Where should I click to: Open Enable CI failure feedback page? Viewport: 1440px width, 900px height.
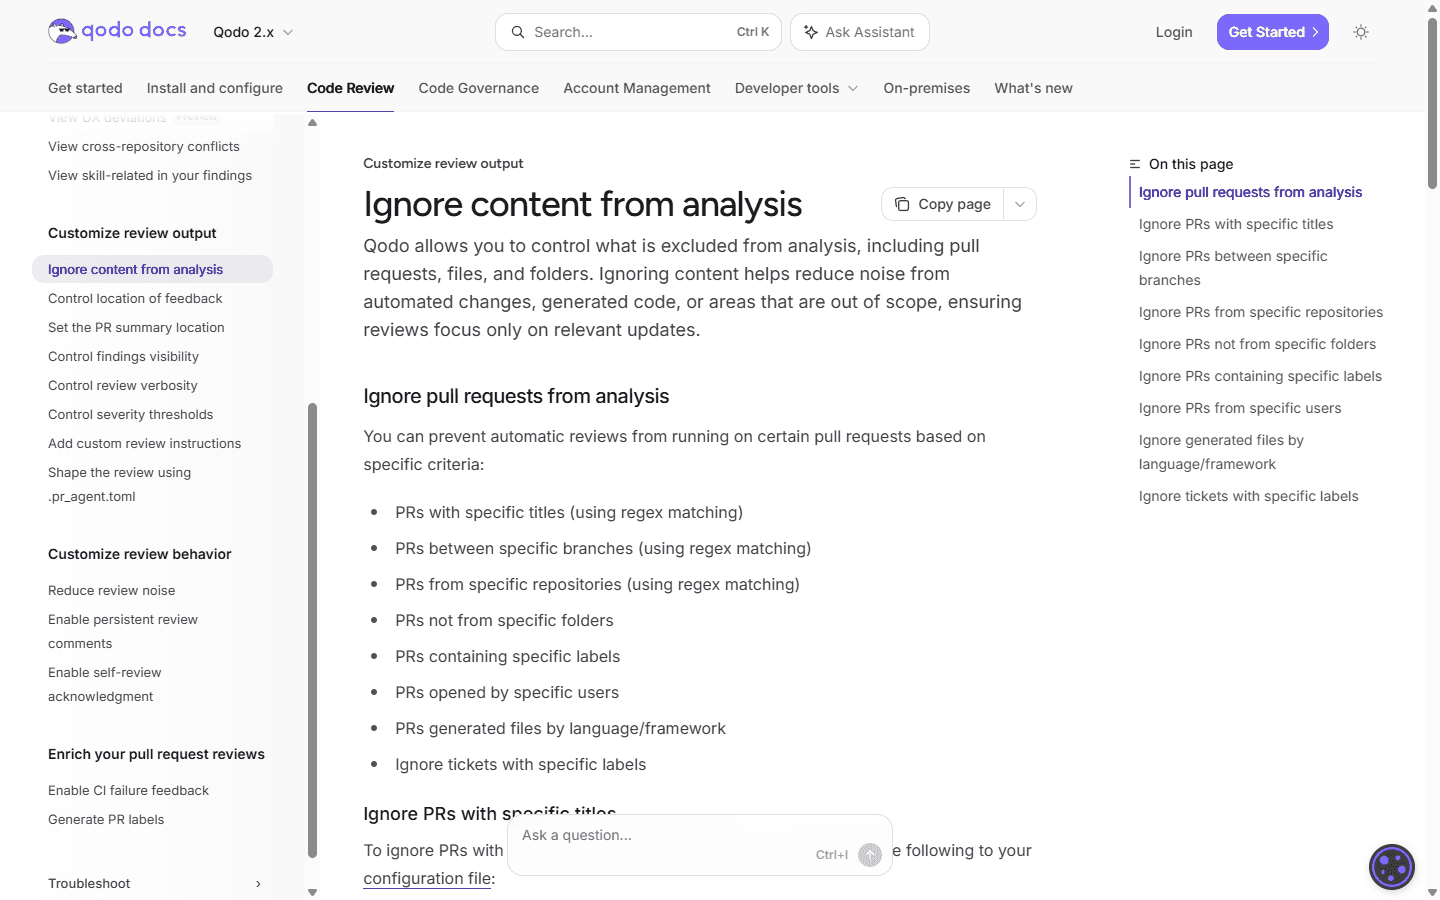point(129,790)
